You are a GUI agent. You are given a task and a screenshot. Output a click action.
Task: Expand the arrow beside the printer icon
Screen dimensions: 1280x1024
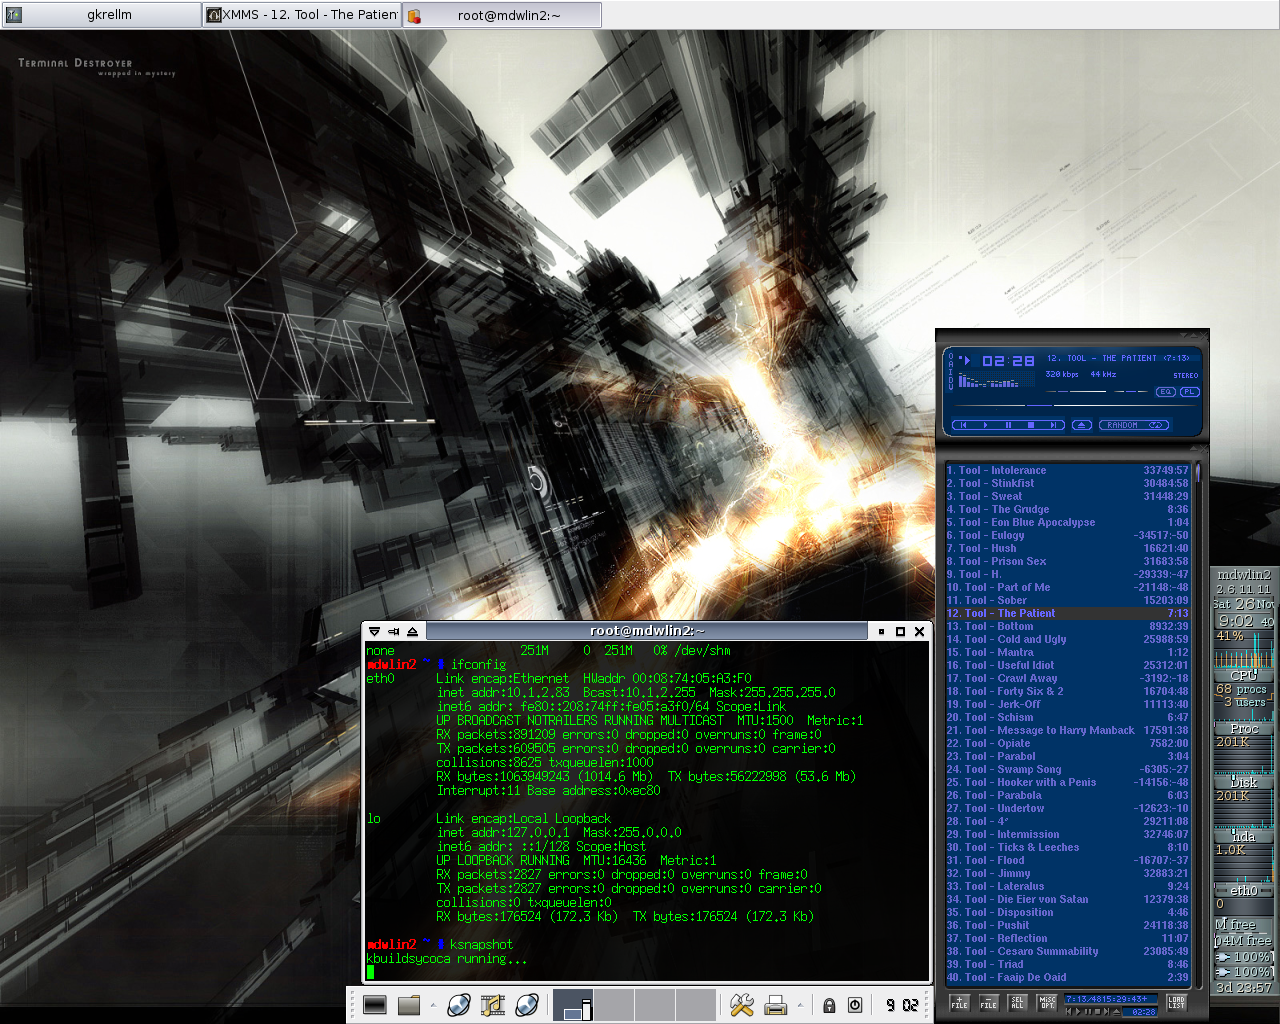800,1005
